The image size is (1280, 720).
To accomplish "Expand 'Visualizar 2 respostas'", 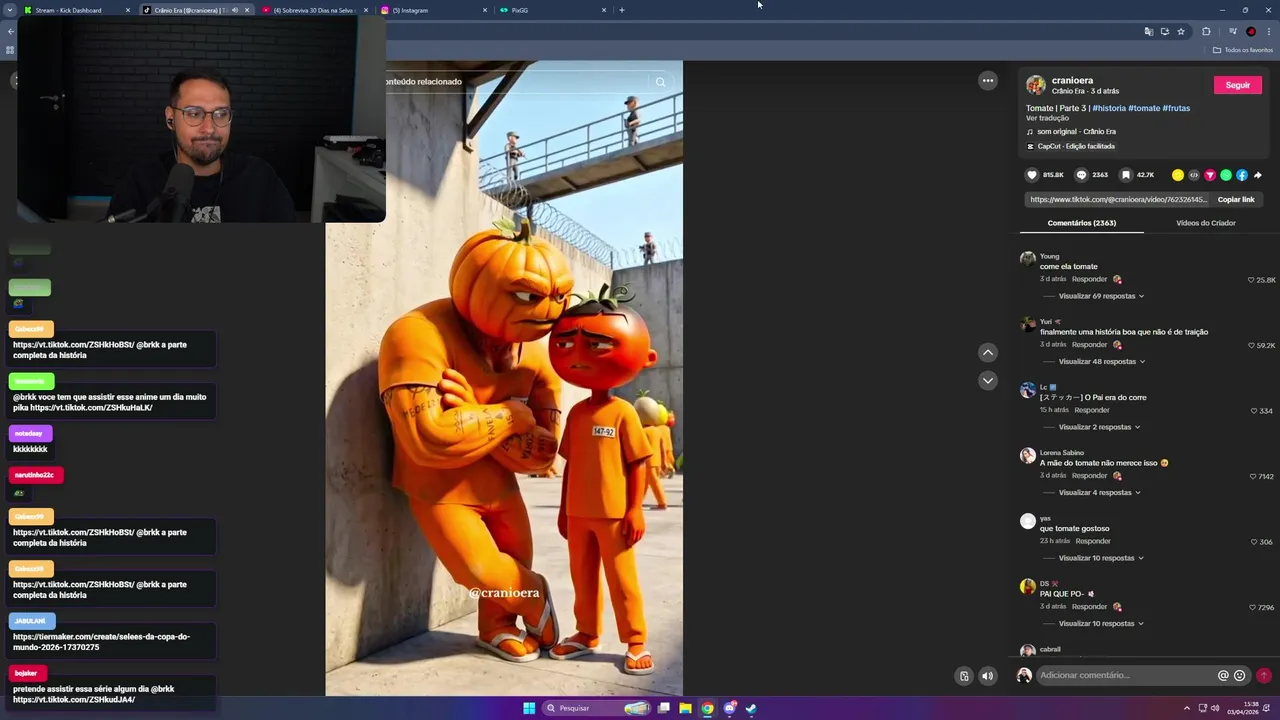I will pos(1099,427).
